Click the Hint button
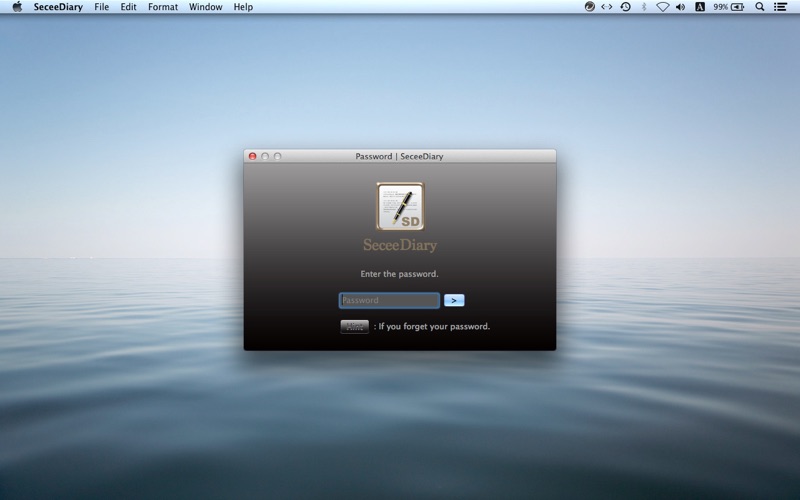This screenshot has width=800, height=500. [355, 327]
